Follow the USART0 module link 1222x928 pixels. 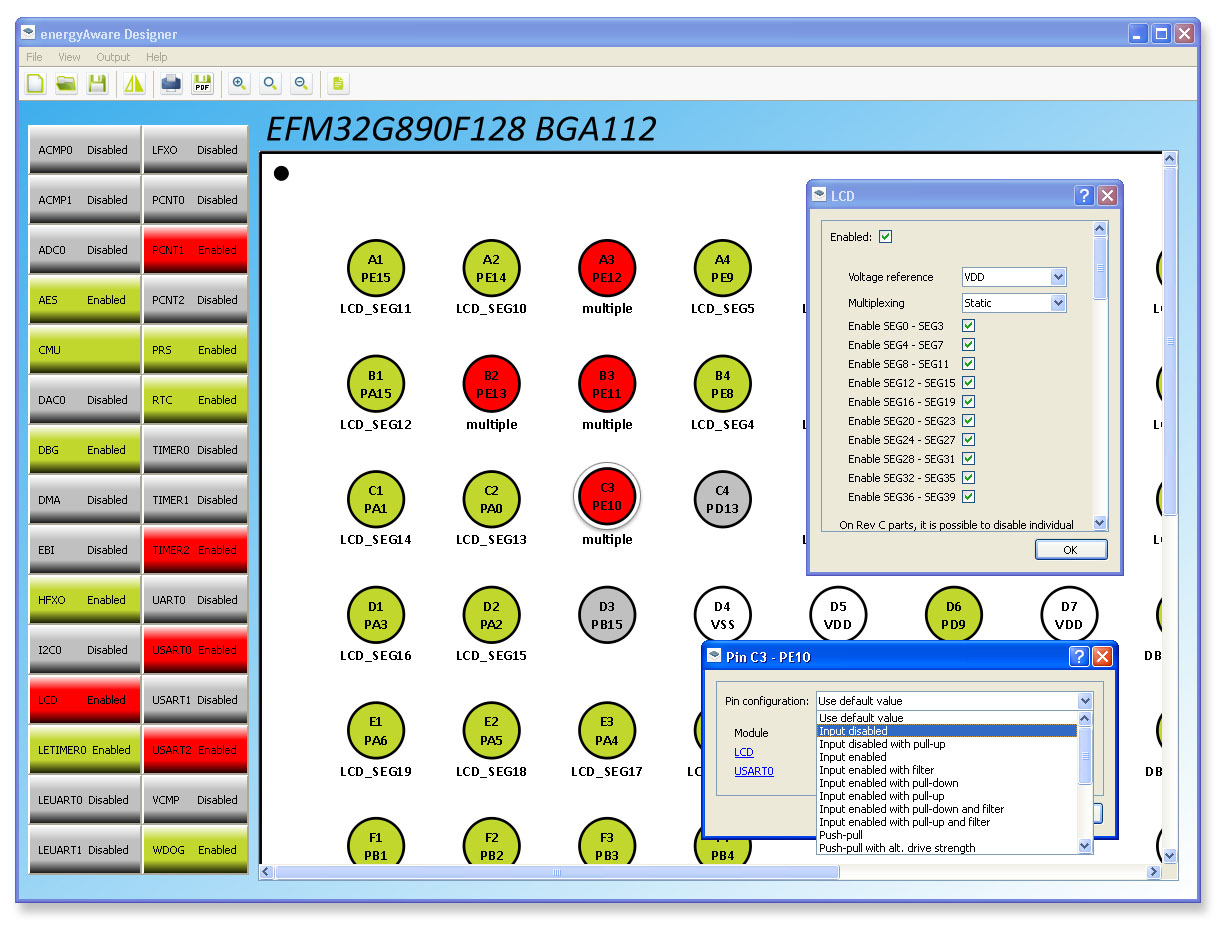(753, 771)
